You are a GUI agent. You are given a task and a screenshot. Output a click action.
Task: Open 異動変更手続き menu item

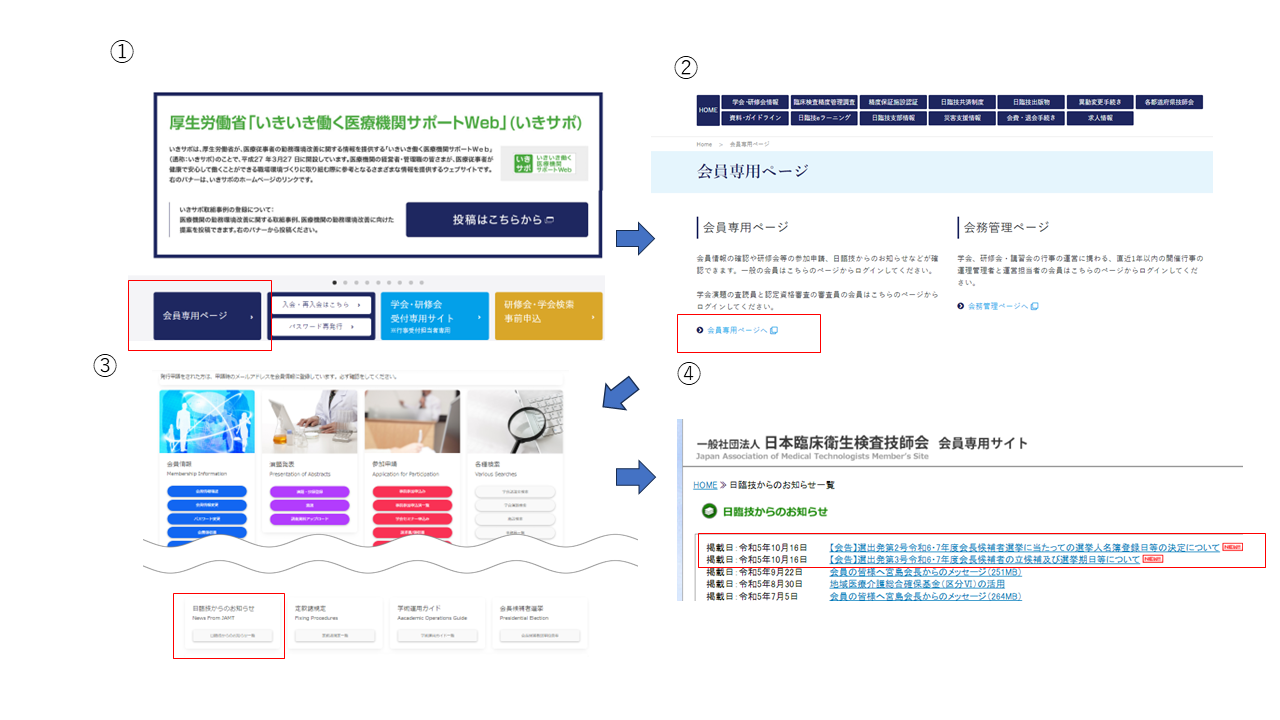click(x=1099, y=102)
